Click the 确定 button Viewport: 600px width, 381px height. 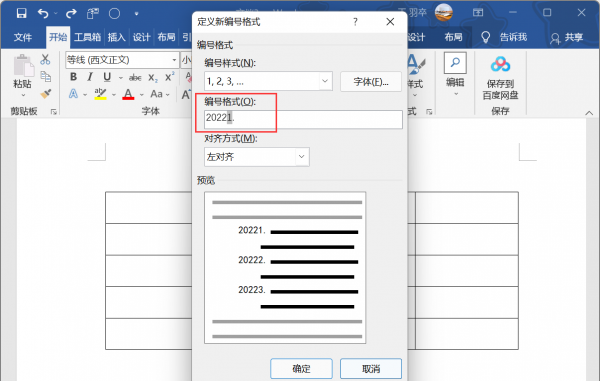tap(301, 369)
